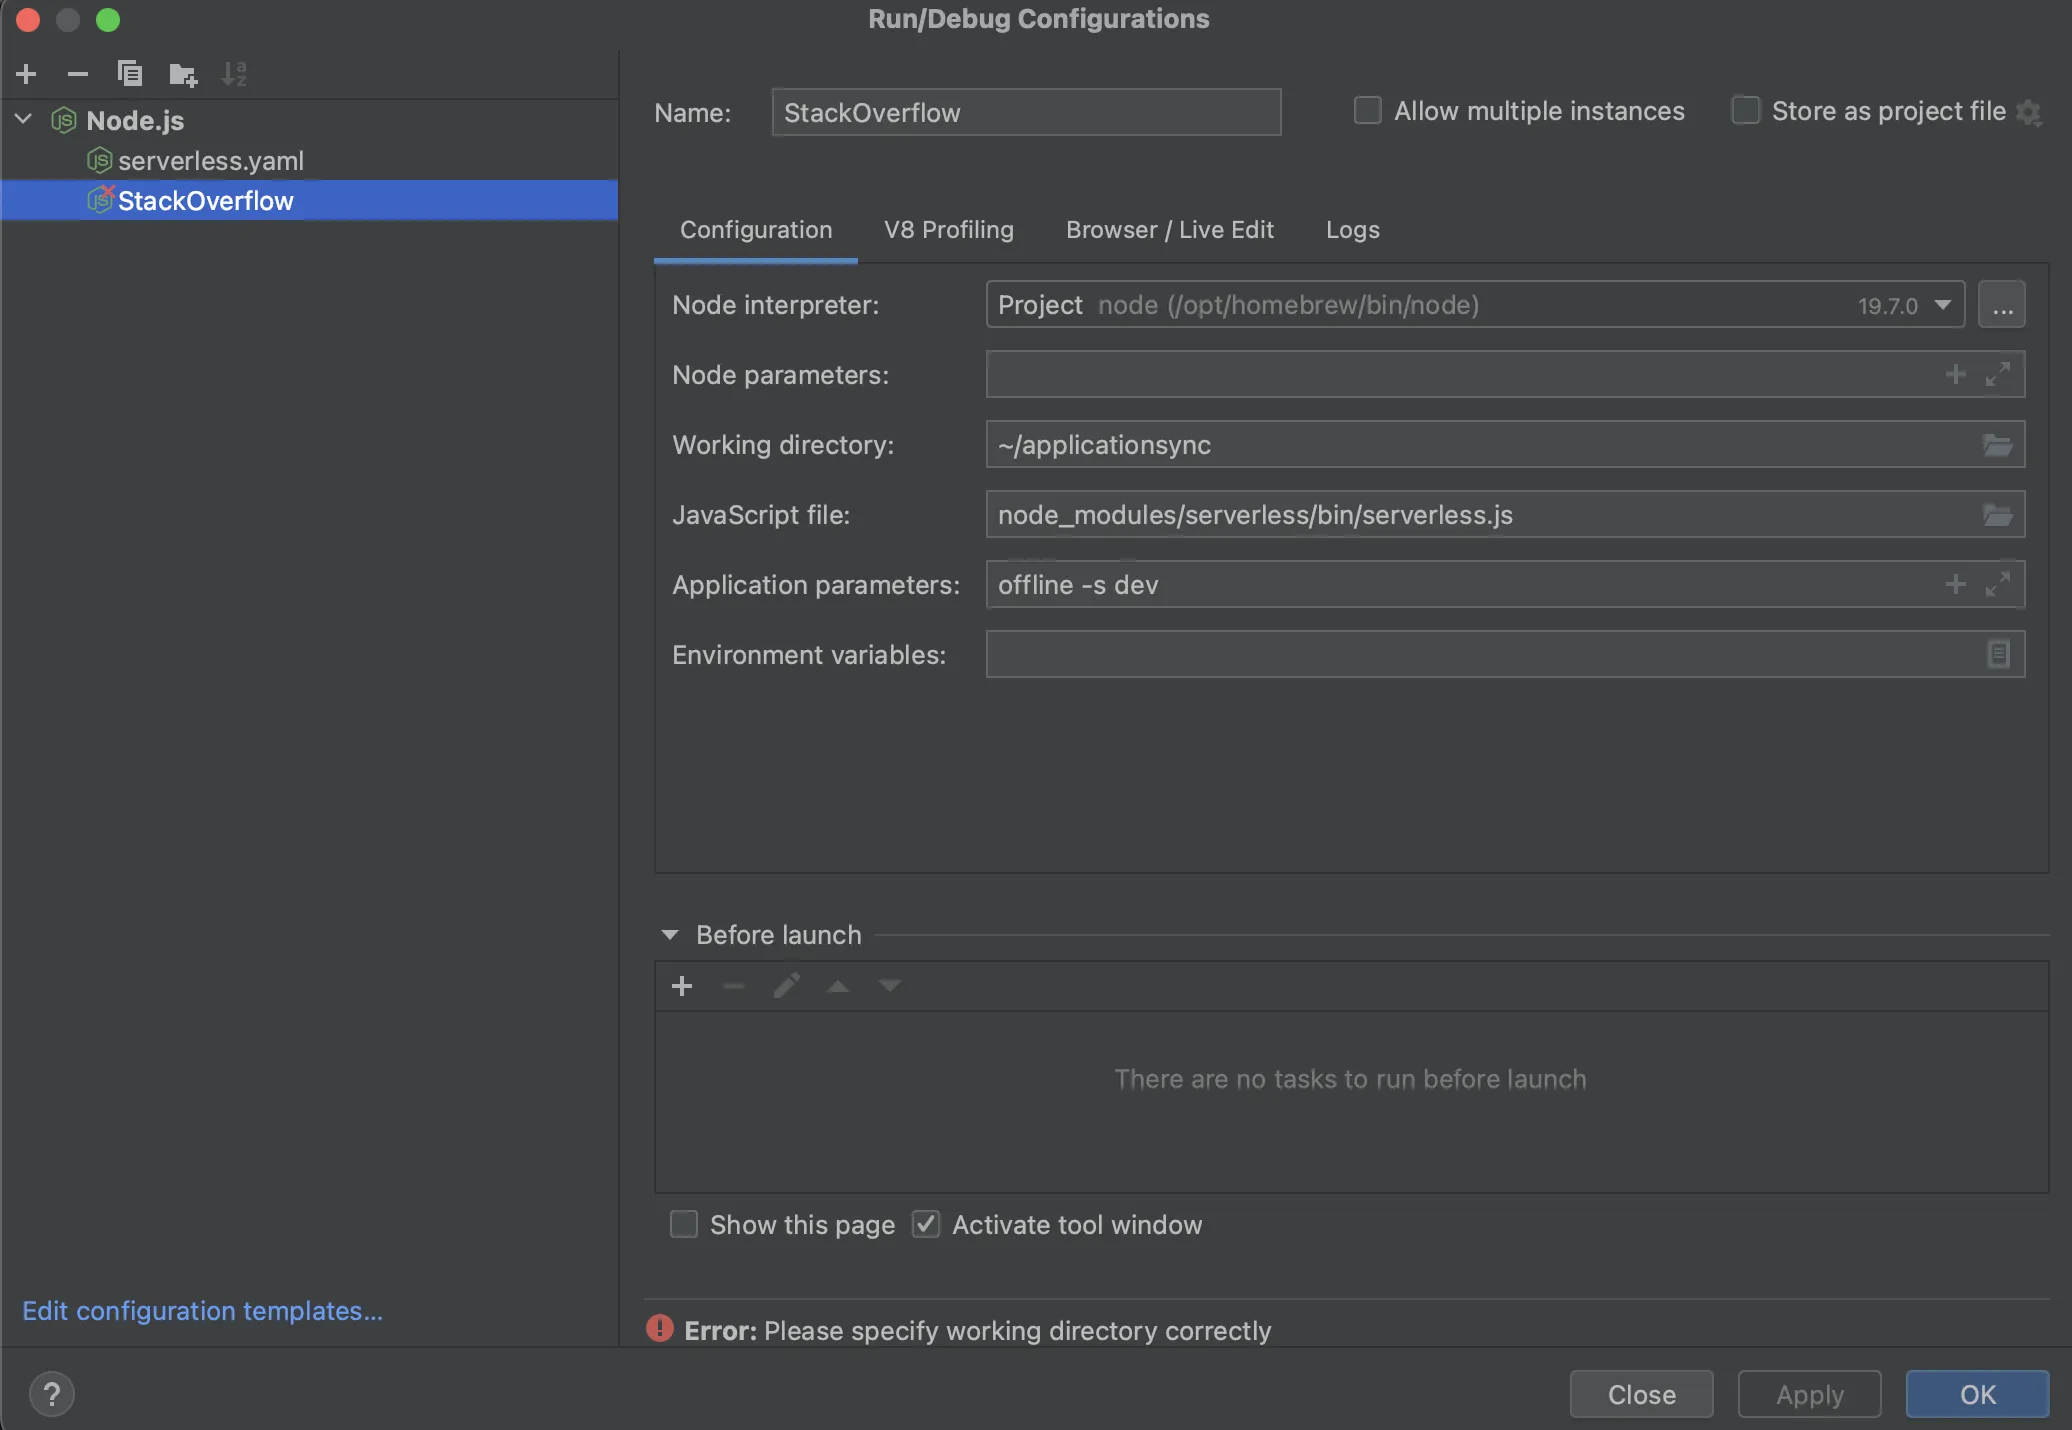Open Node interpreter dropdown
2072x1430 pixels.
(1942, 305)
